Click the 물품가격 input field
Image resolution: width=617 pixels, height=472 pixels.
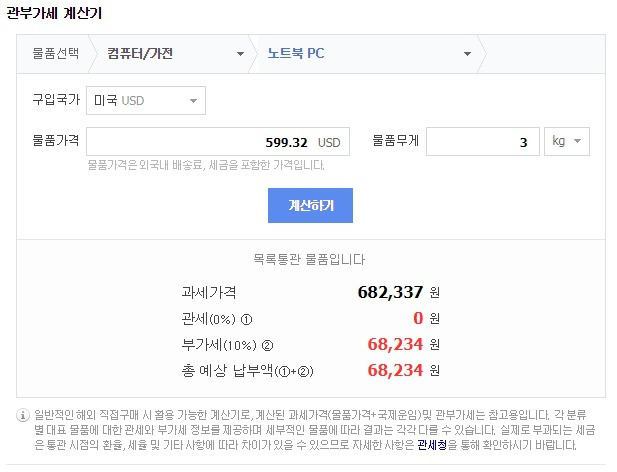[x=218, y=142]
